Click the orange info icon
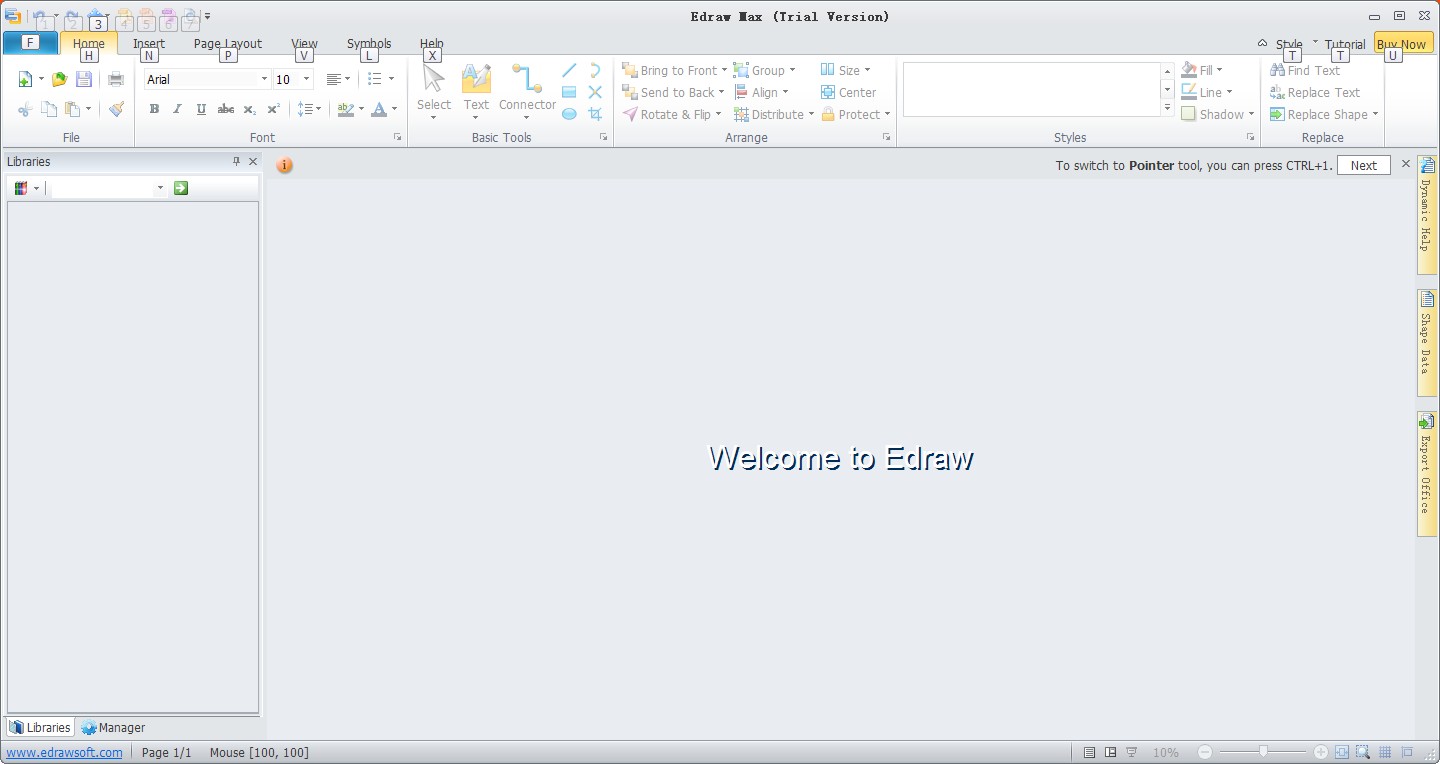Screen dimensions: 1440x764 [285, 165]
